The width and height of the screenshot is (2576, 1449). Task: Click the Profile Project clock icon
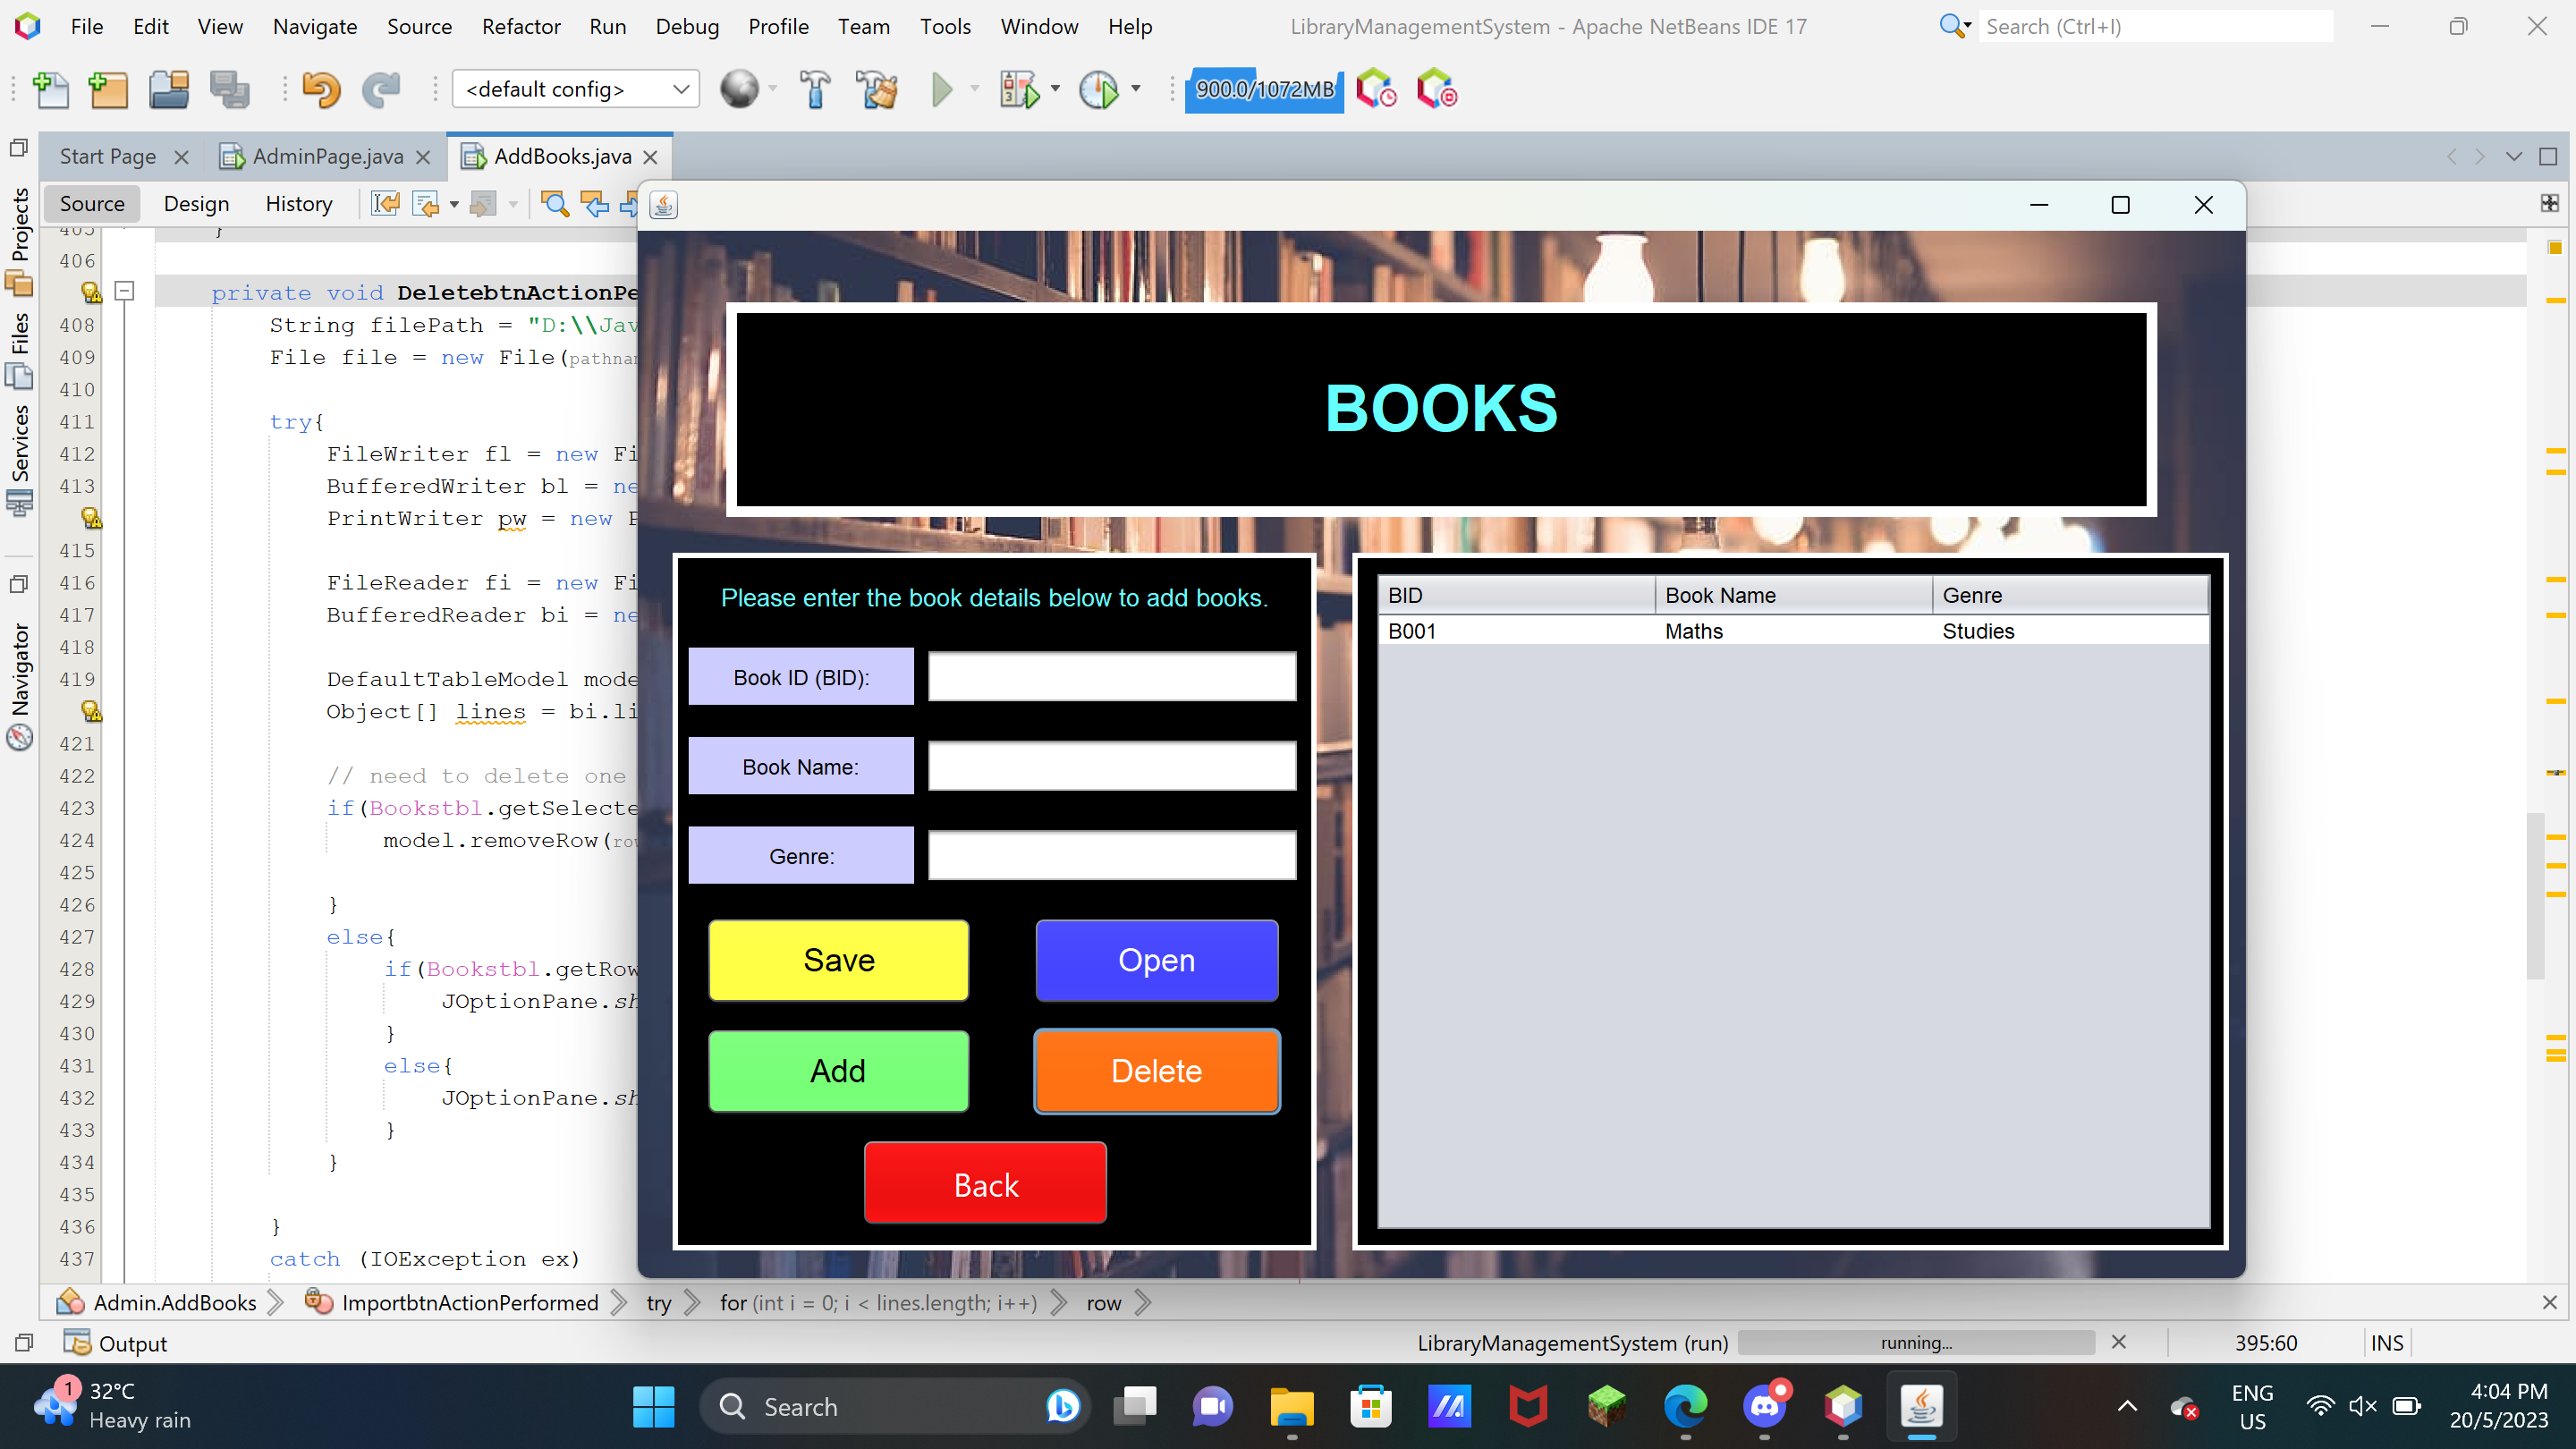[x=1099, y=90]
